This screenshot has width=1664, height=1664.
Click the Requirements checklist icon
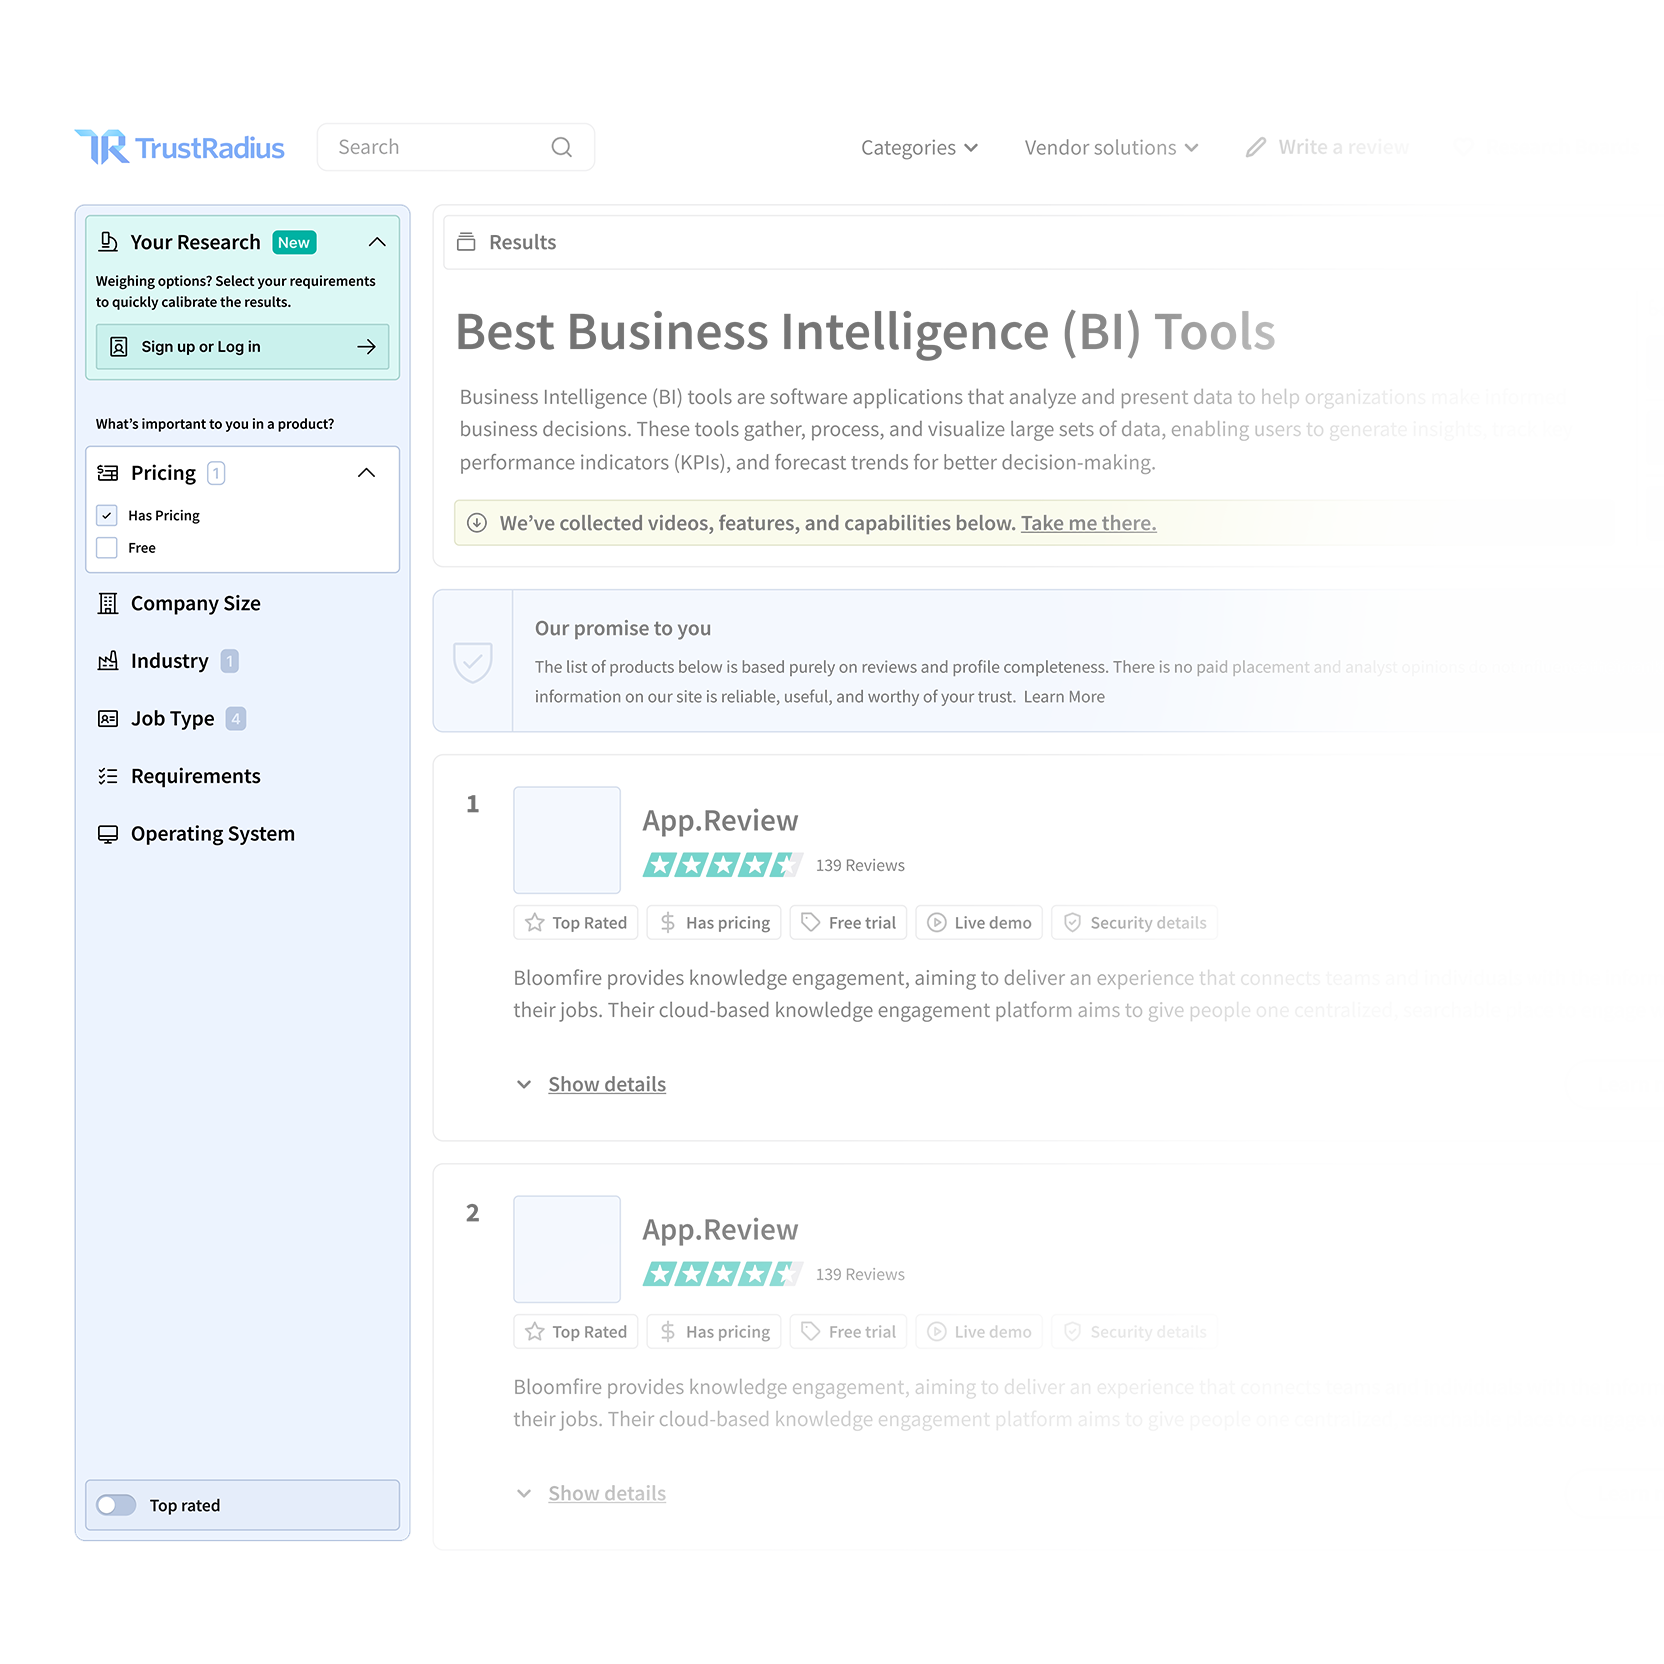click(108, 777)
